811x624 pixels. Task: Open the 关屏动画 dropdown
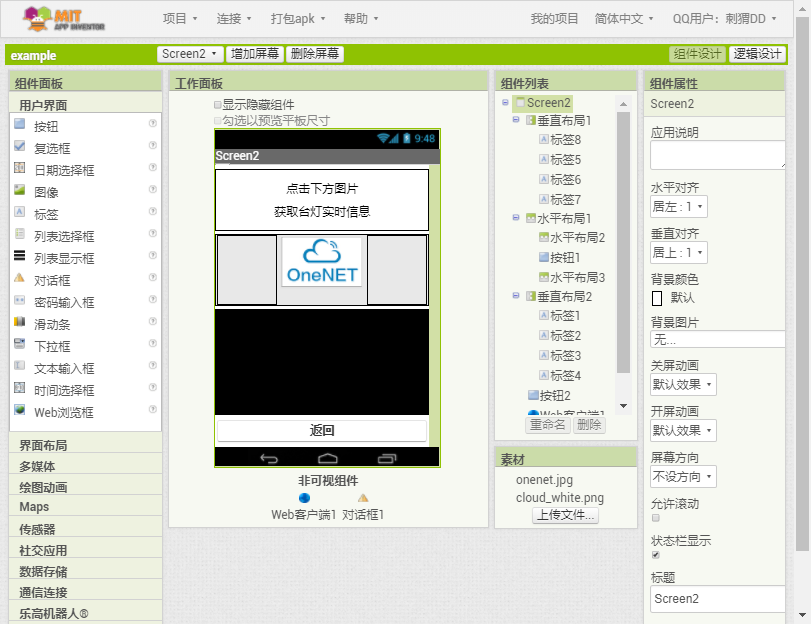[x=683, y=384]
